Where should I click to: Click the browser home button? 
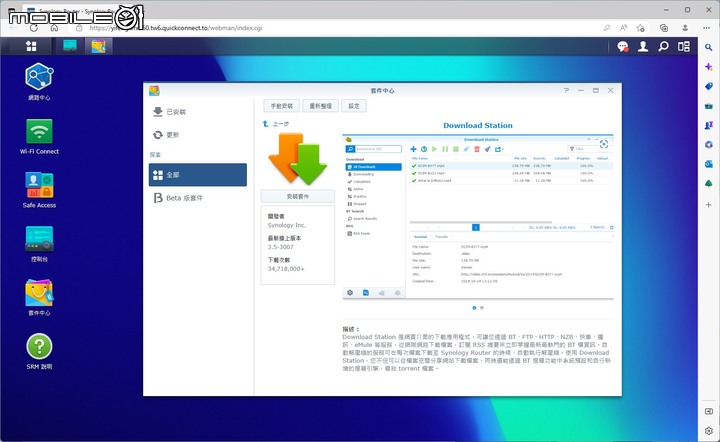pos(54,28)
